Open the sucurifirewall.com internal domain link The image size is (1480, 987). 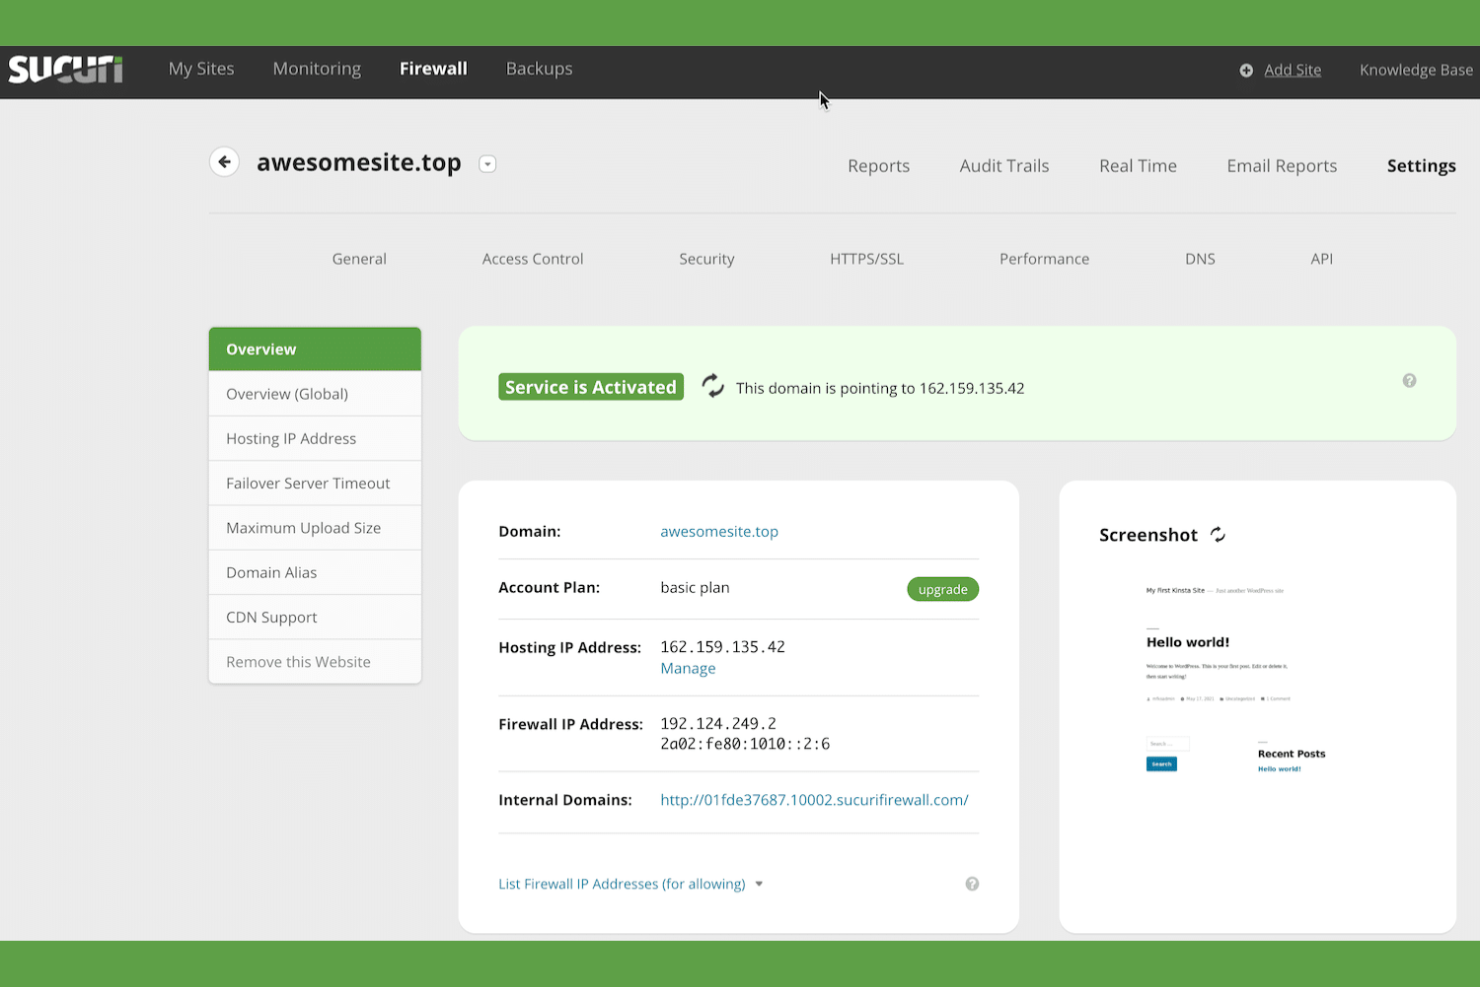click(814, 800)
